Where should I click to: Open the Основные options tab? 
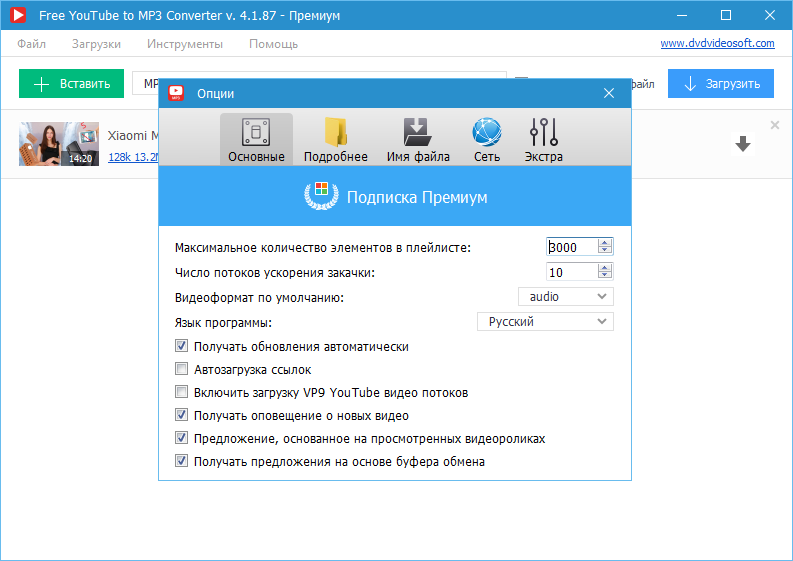coord(256,139)
